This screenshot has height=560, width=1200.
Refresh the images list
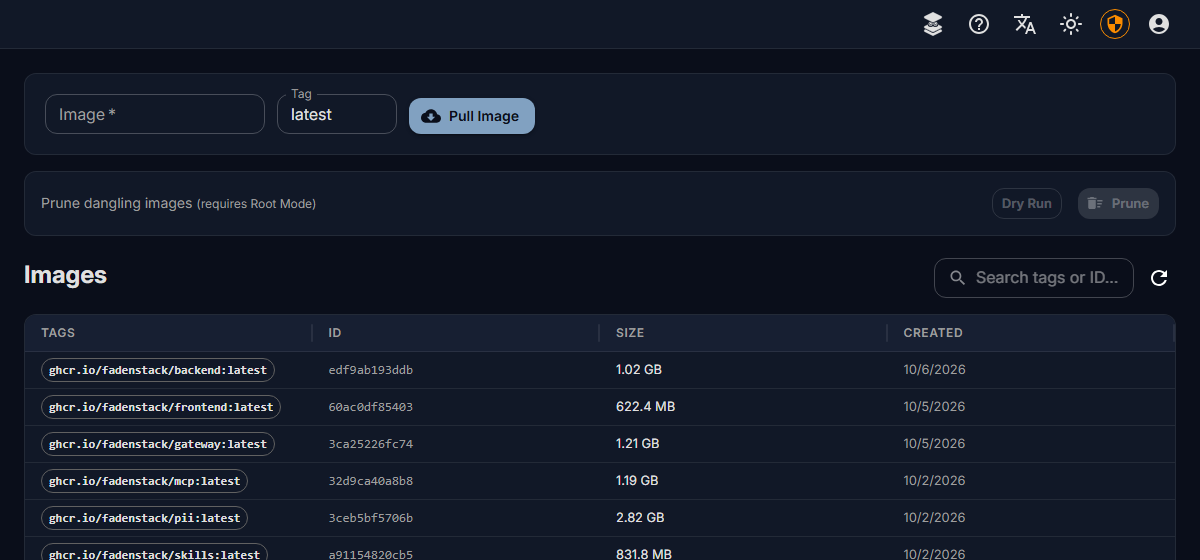(x=1159, y=278)
